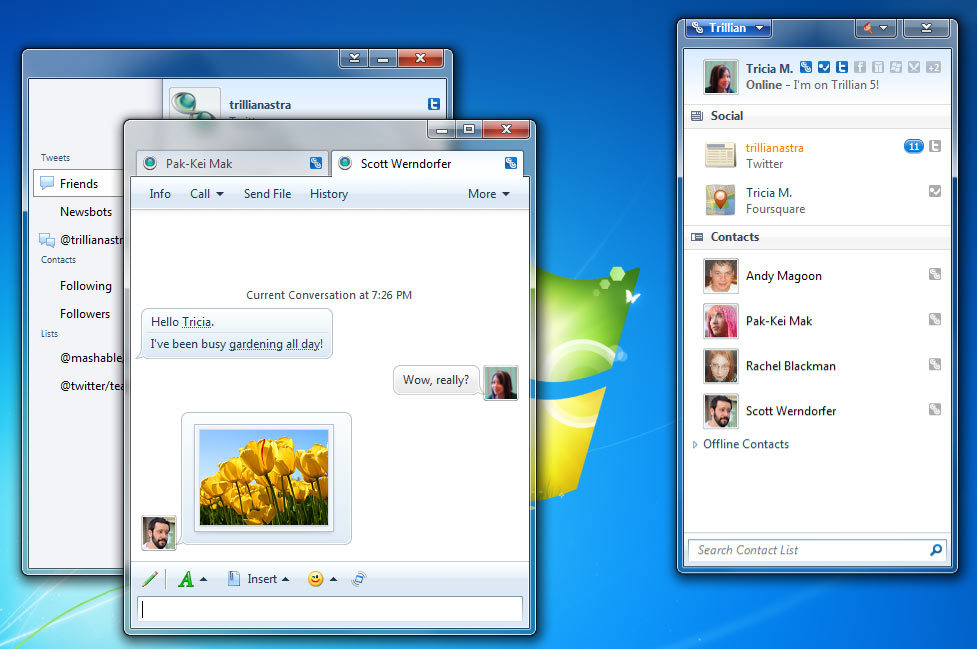
Task: Click the green pencil drawing icon
Action: 150,579
